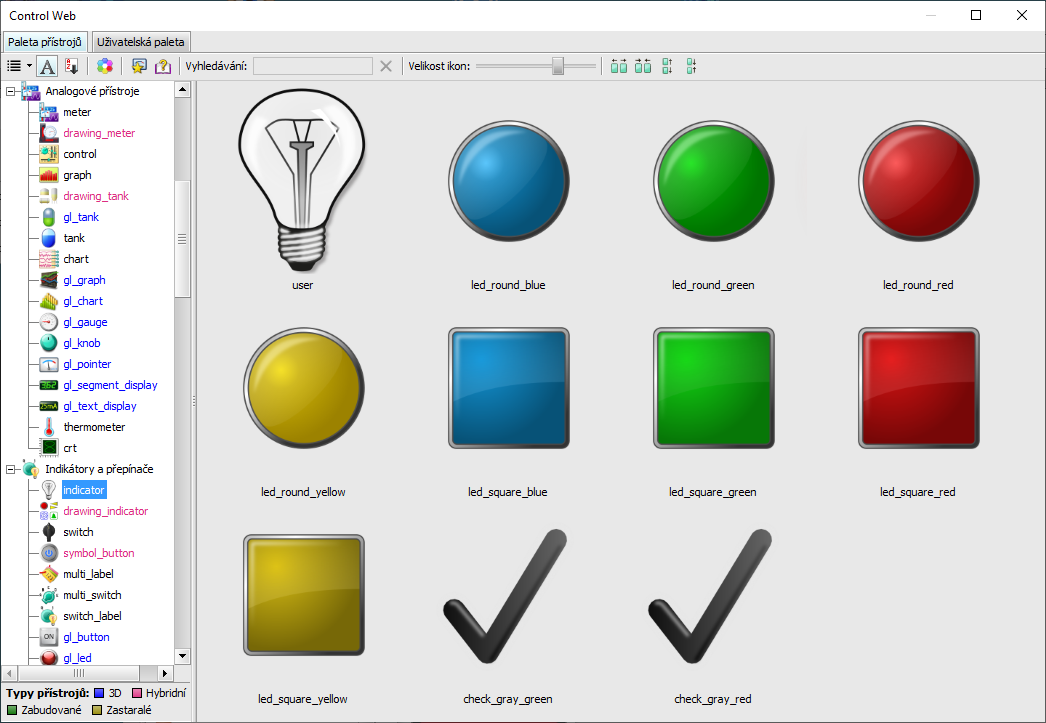Image resolution: width=1046 pixels, height=723 pixels.
Task: Click the question mark help toolbar icon
Action: (163, 66)
